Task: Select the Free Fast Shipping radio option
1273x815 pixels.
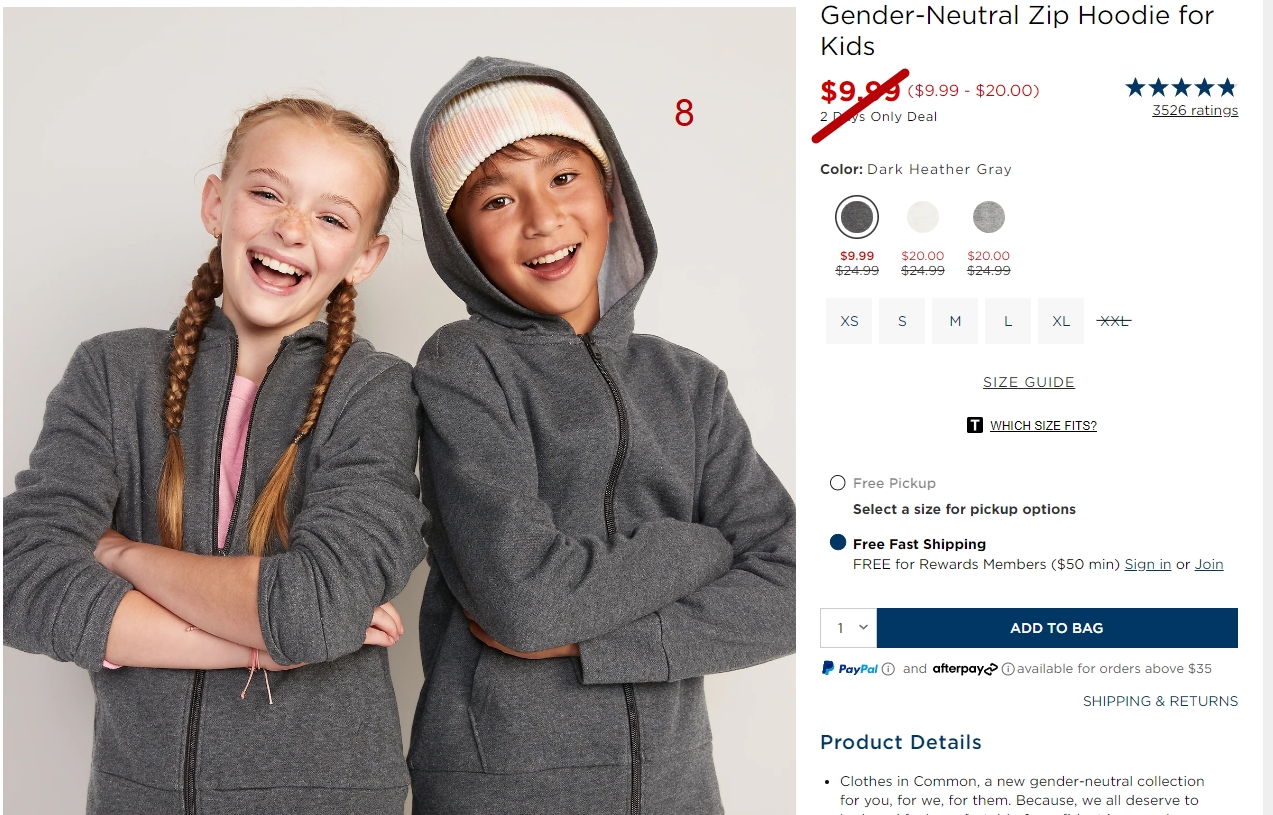Action: (x=838, y=543)
